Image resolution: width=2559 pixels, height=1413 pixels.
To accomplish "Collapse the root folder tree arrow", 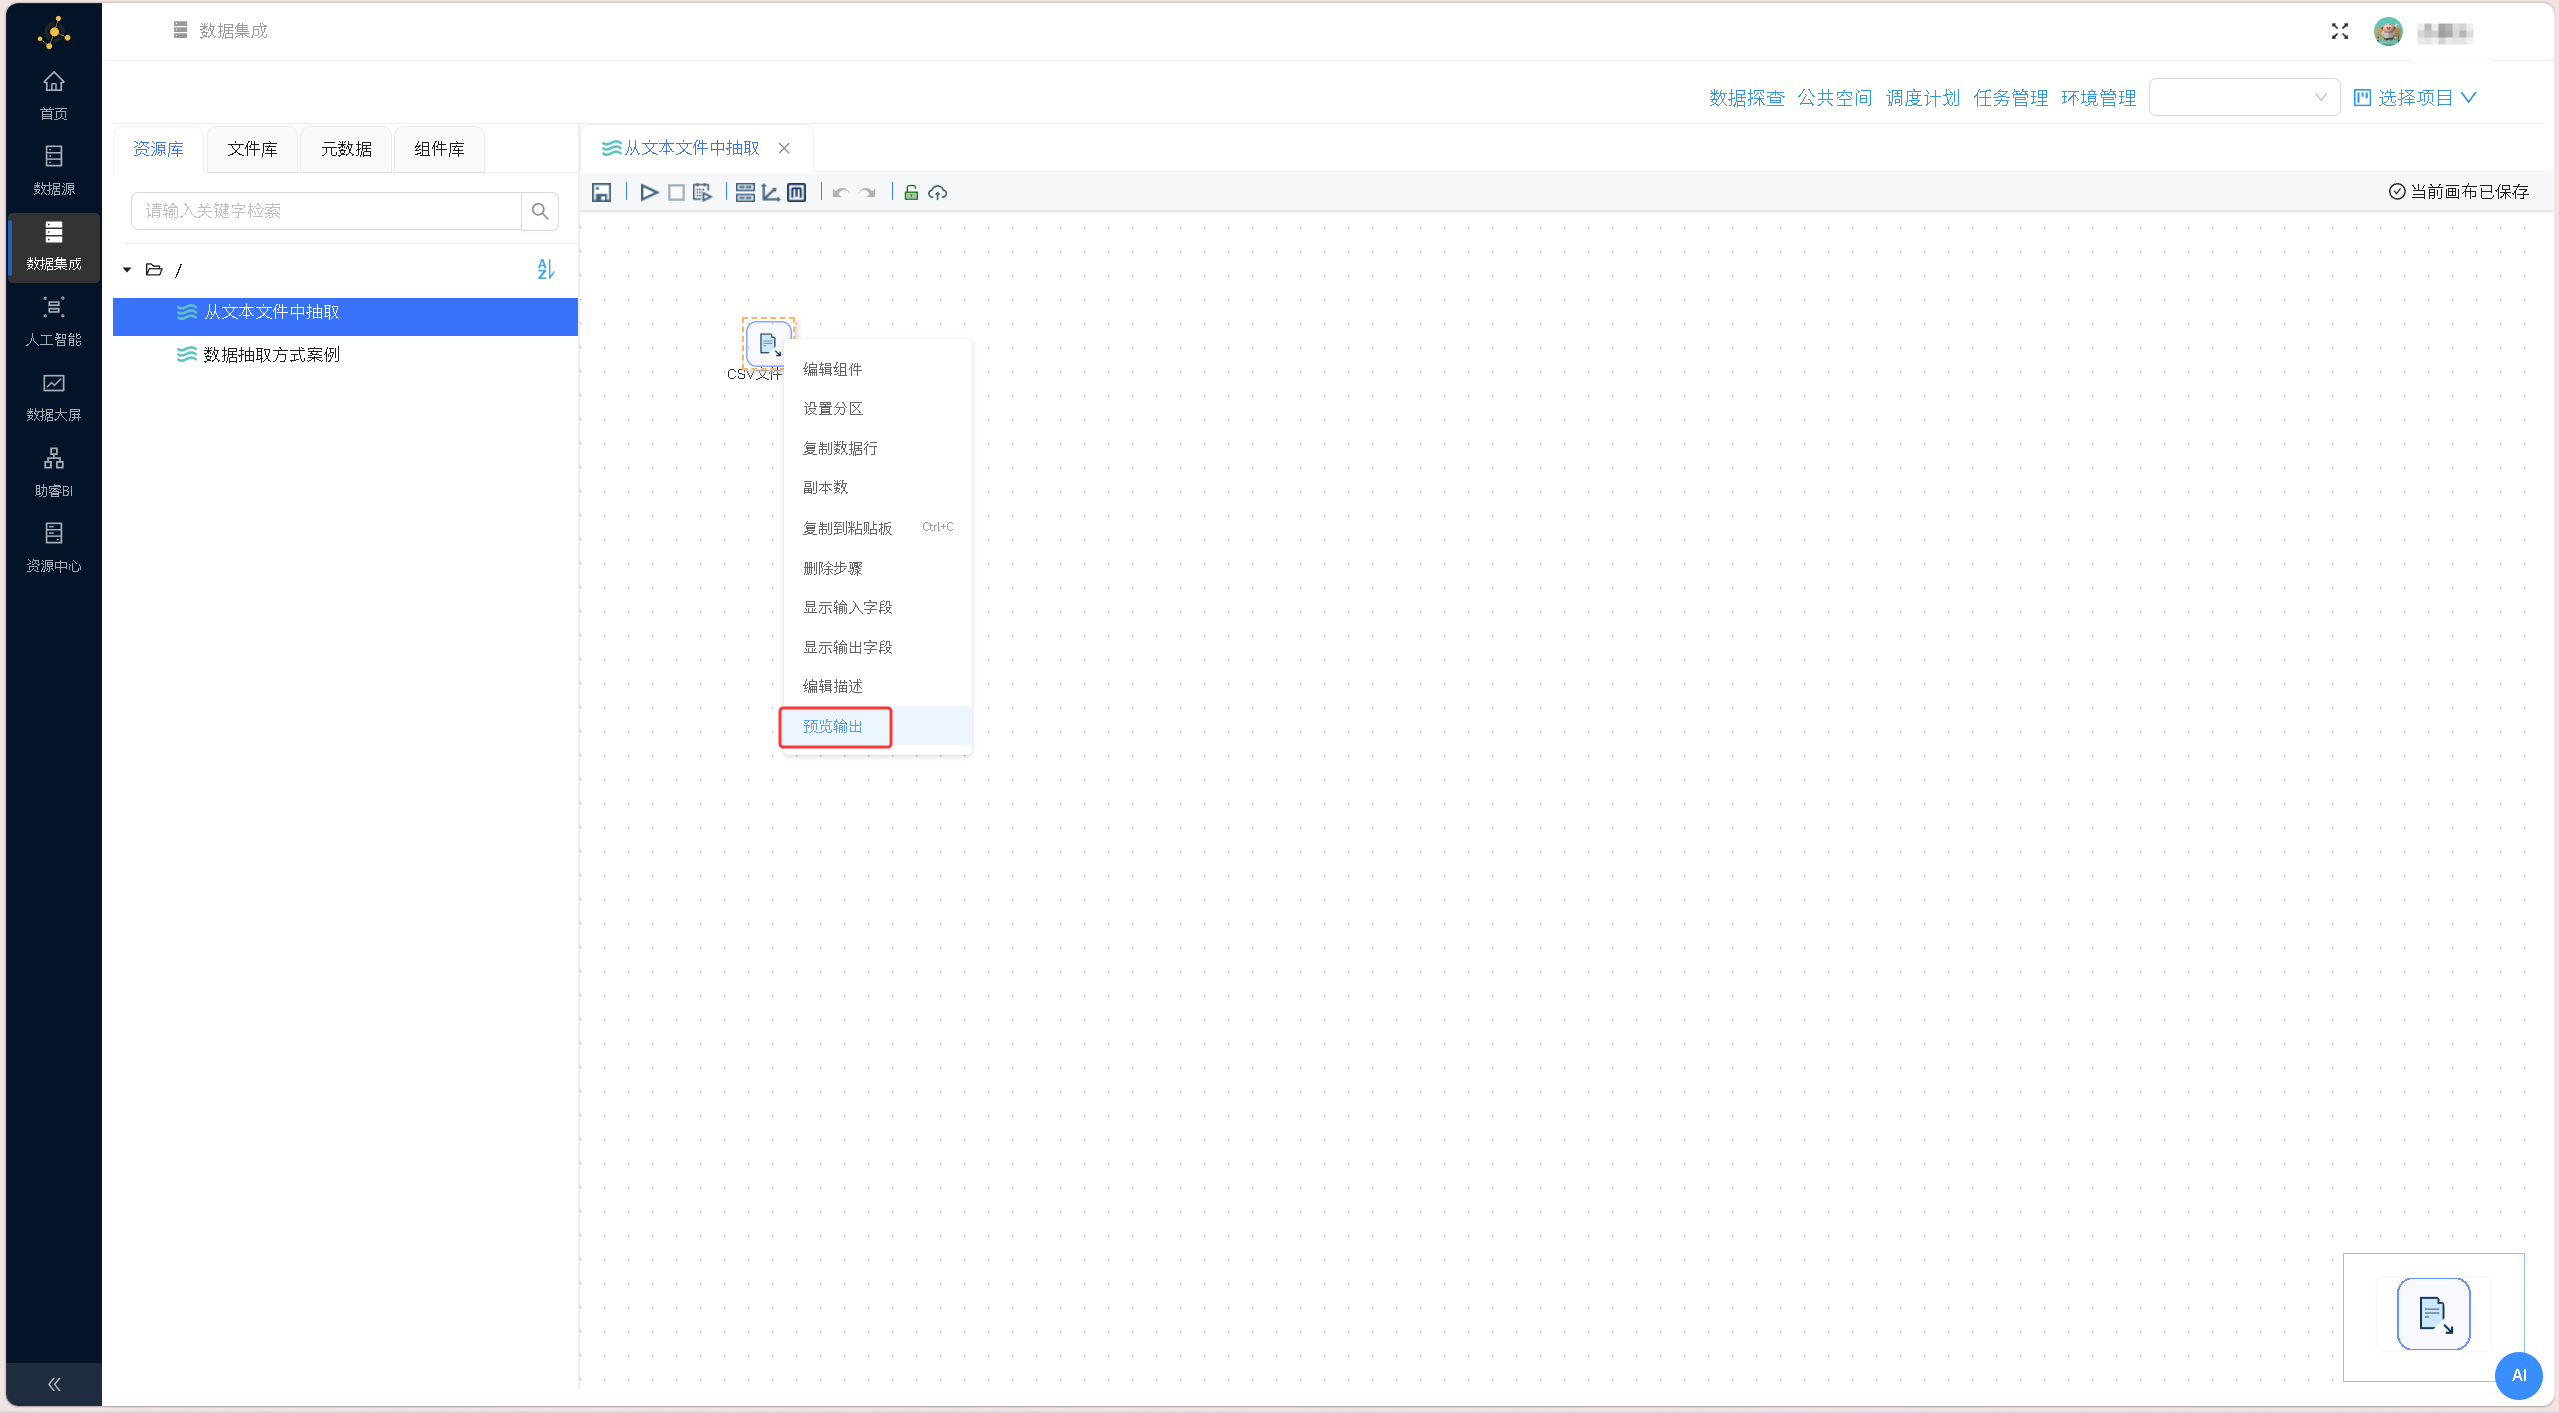I will point(127,270).
